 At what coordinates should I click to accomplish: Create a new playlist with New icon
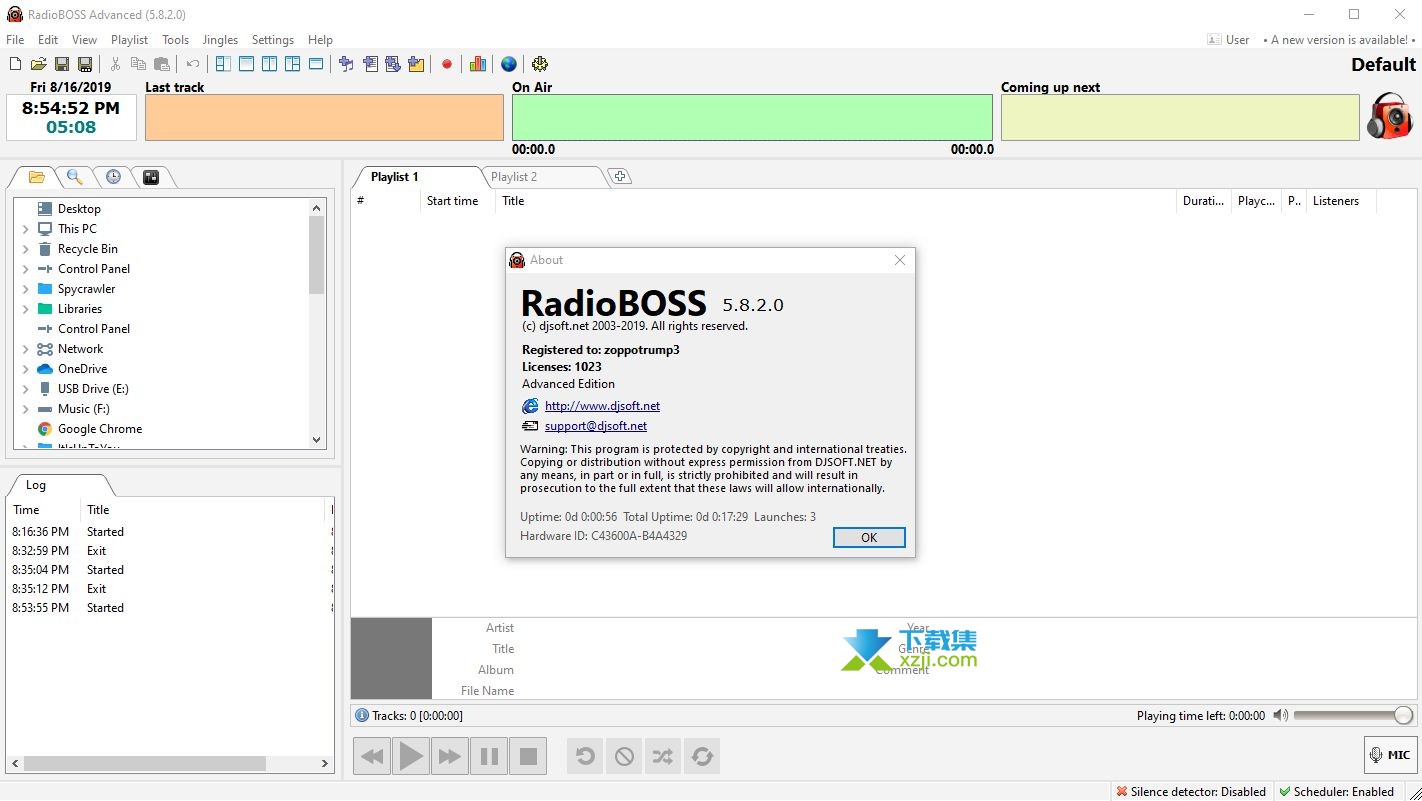(15, 64)
